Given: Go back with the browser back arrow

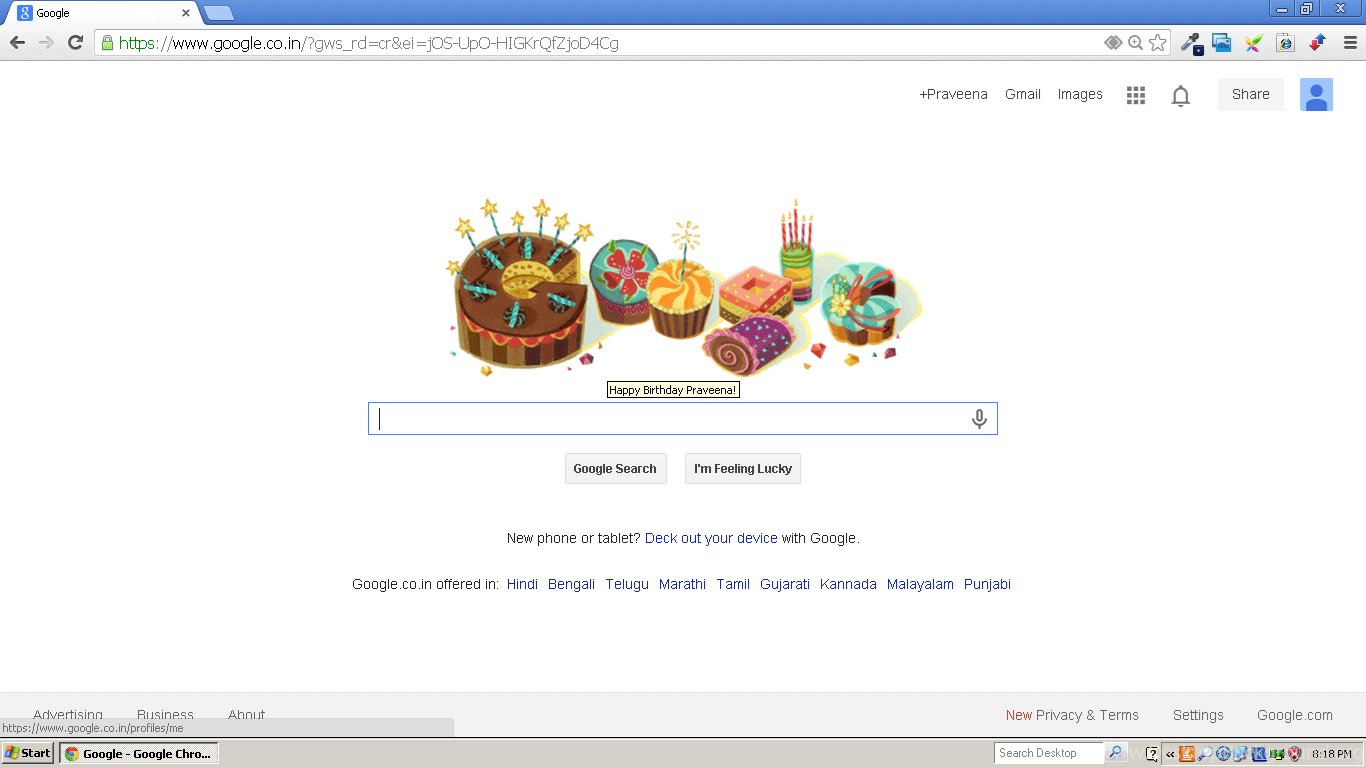Looking at the screenshot, I should tap(17, 43).
